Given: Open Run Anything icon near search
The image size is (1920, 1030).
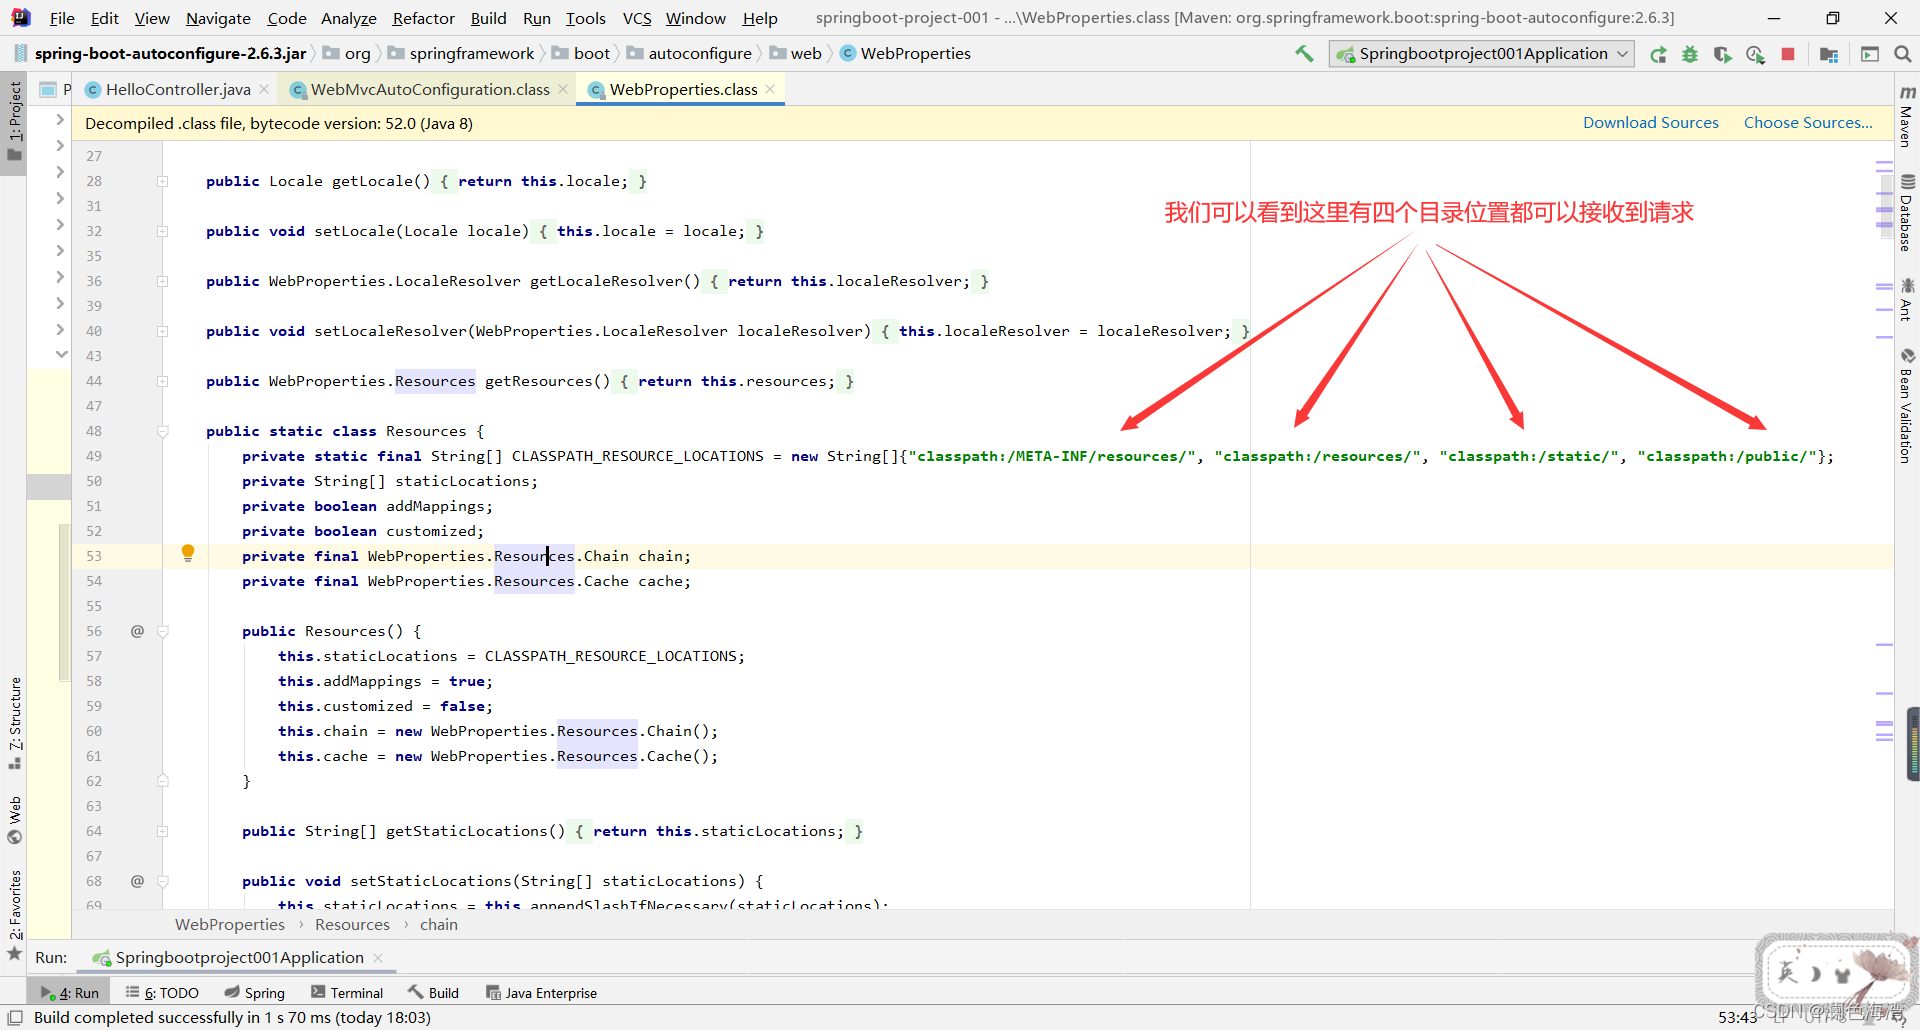Looking at the screenshot, I should click(x=1870, y=54).
